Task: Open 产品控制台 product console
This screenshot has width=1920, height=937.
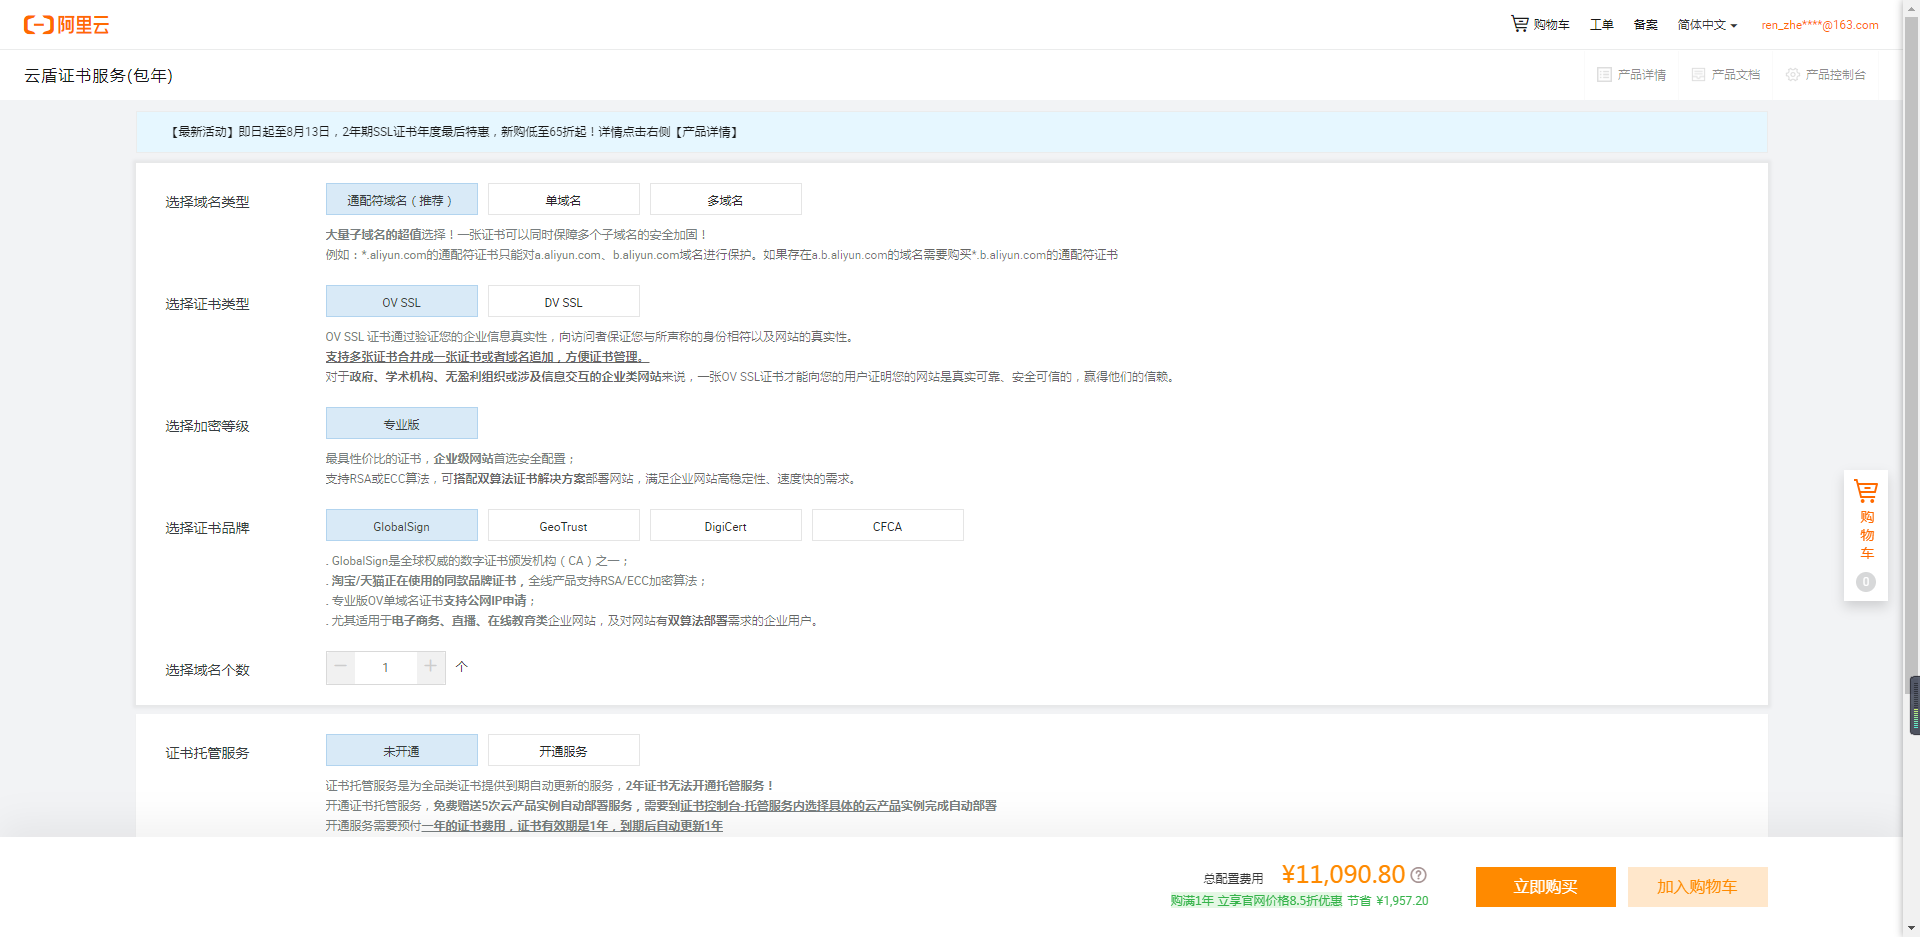Action: (x=1826, y=75)
